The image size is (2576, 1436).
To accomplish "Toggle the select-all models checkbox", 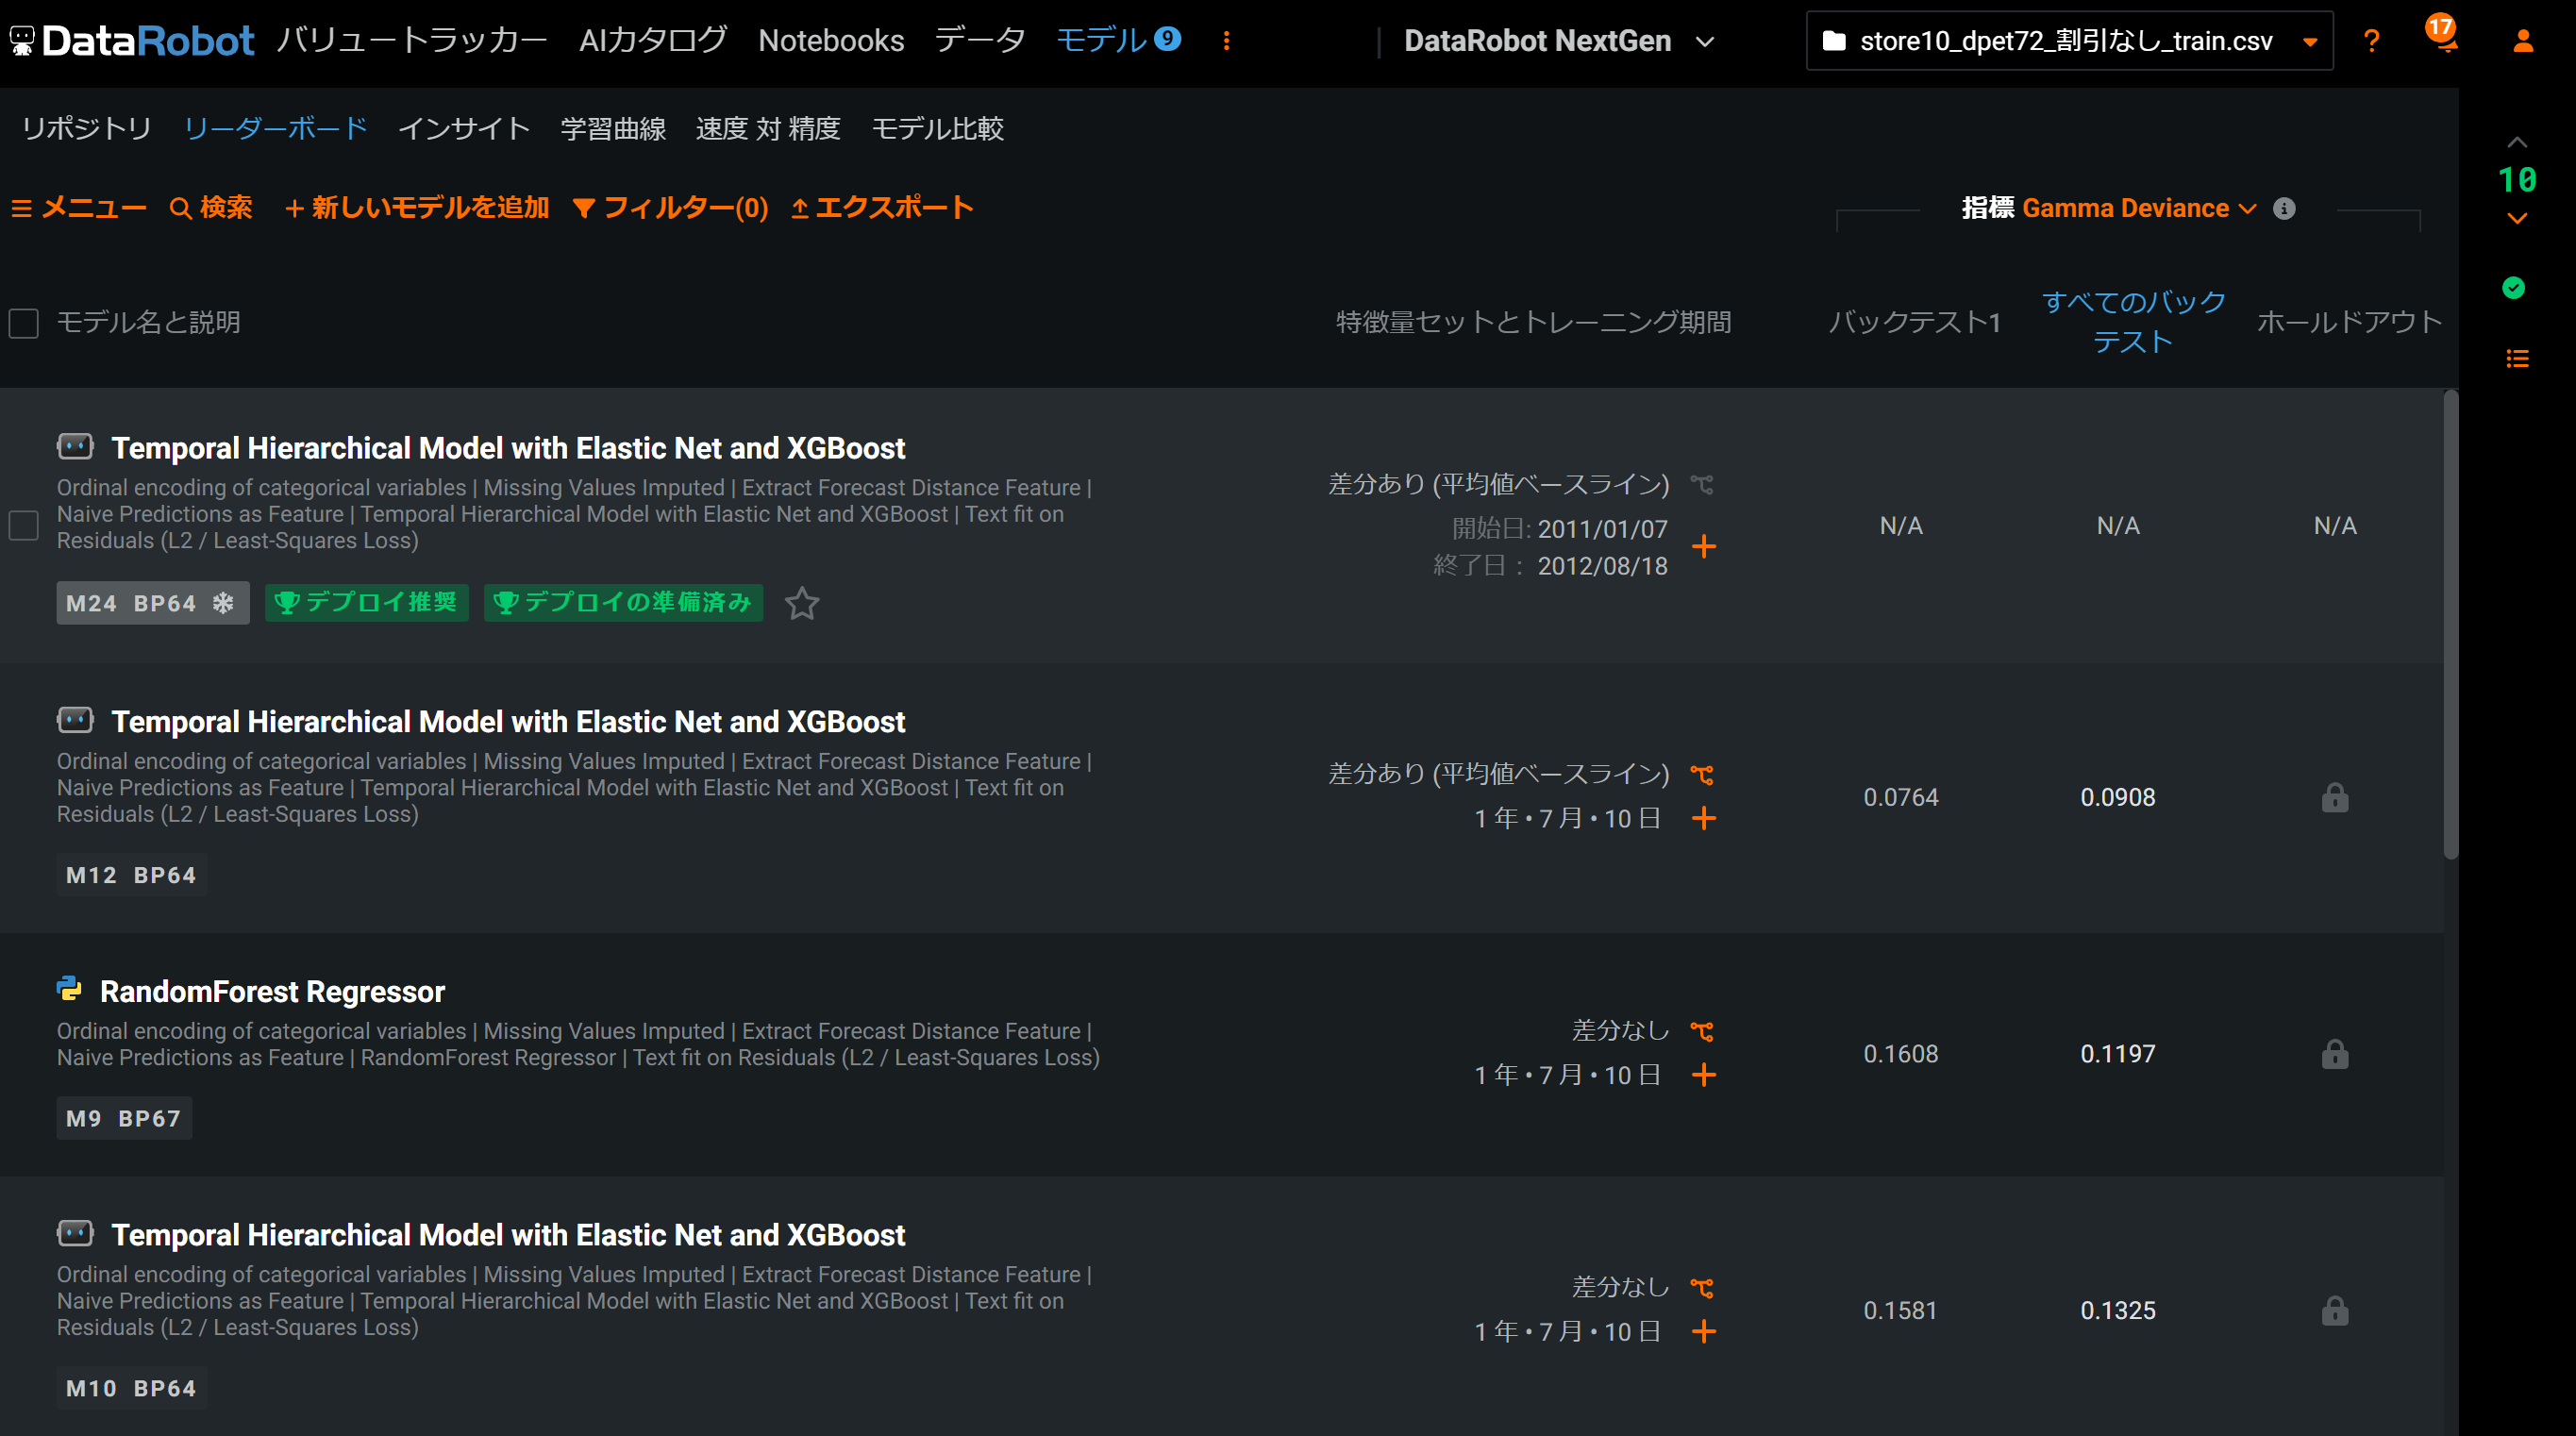I will pyautogui.click(x=24, y=323).
